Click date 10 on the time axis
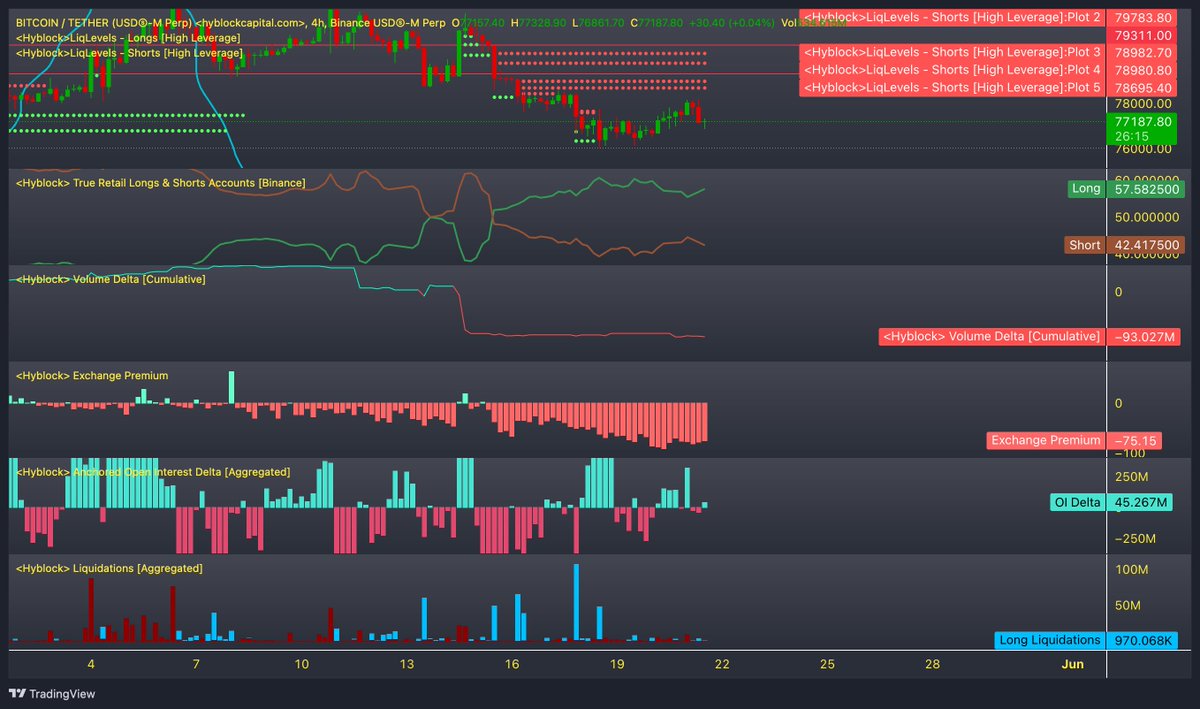 [x=301, y=664]
